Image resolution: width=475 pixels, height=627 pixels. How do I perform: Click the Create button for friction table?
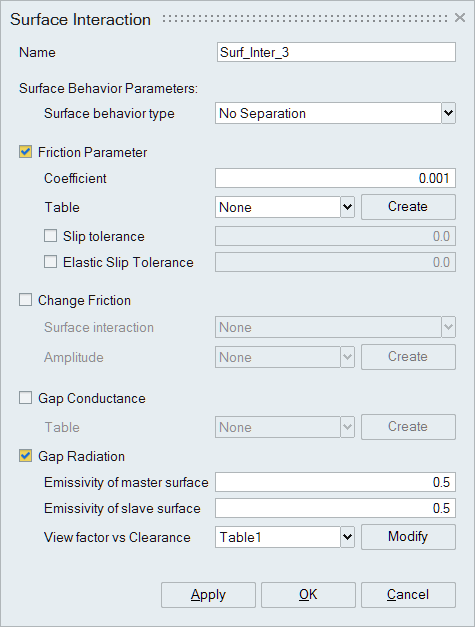408,207
